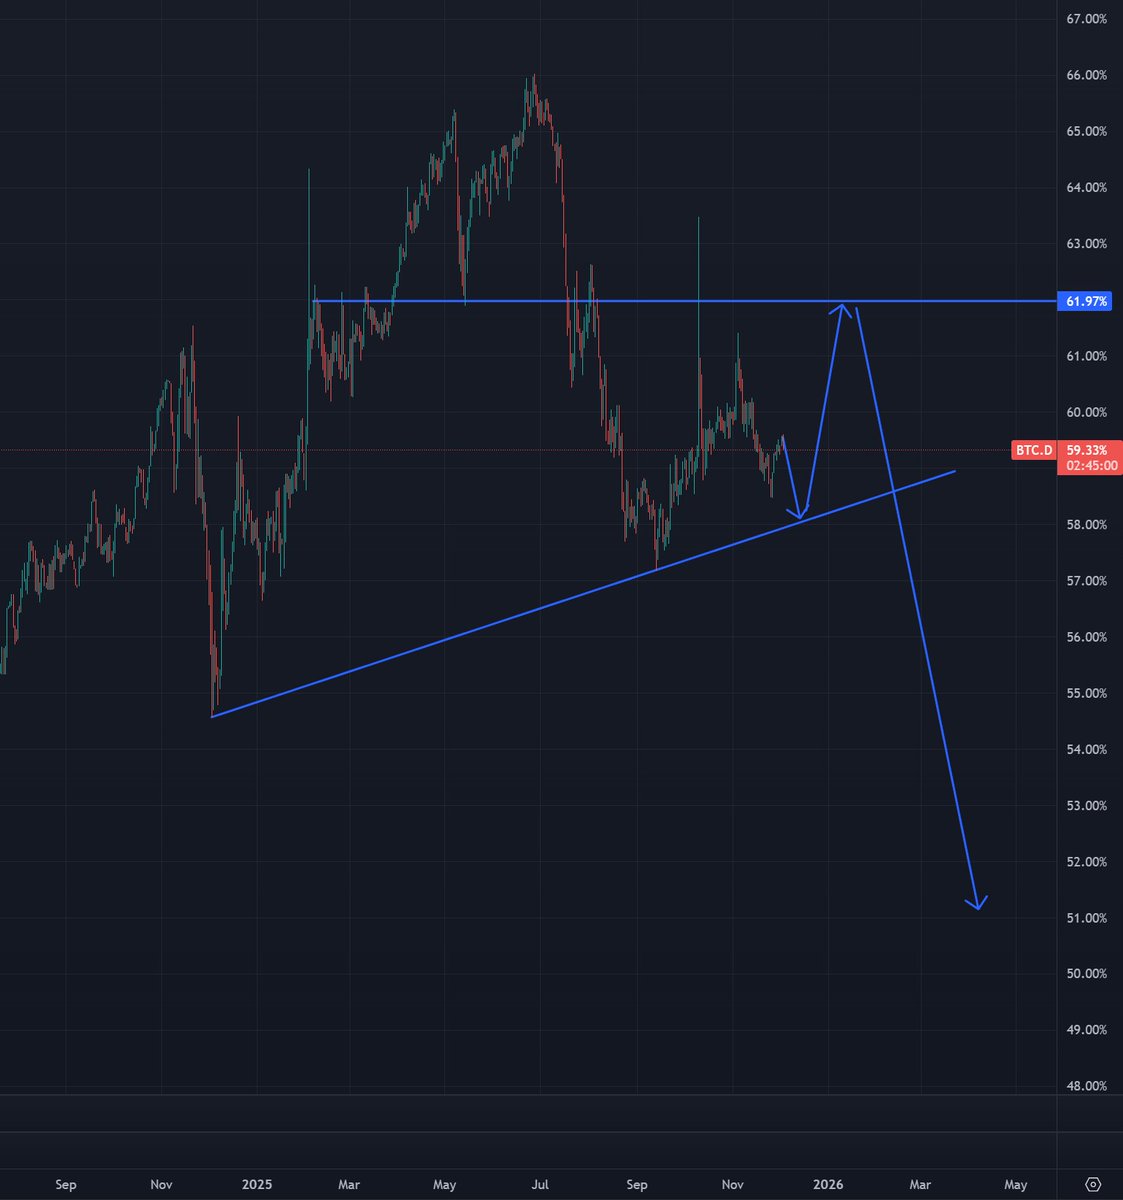Click the Sep label before second Nov
This screenshot has height=1200, width=1123.
coord(636,1185)
